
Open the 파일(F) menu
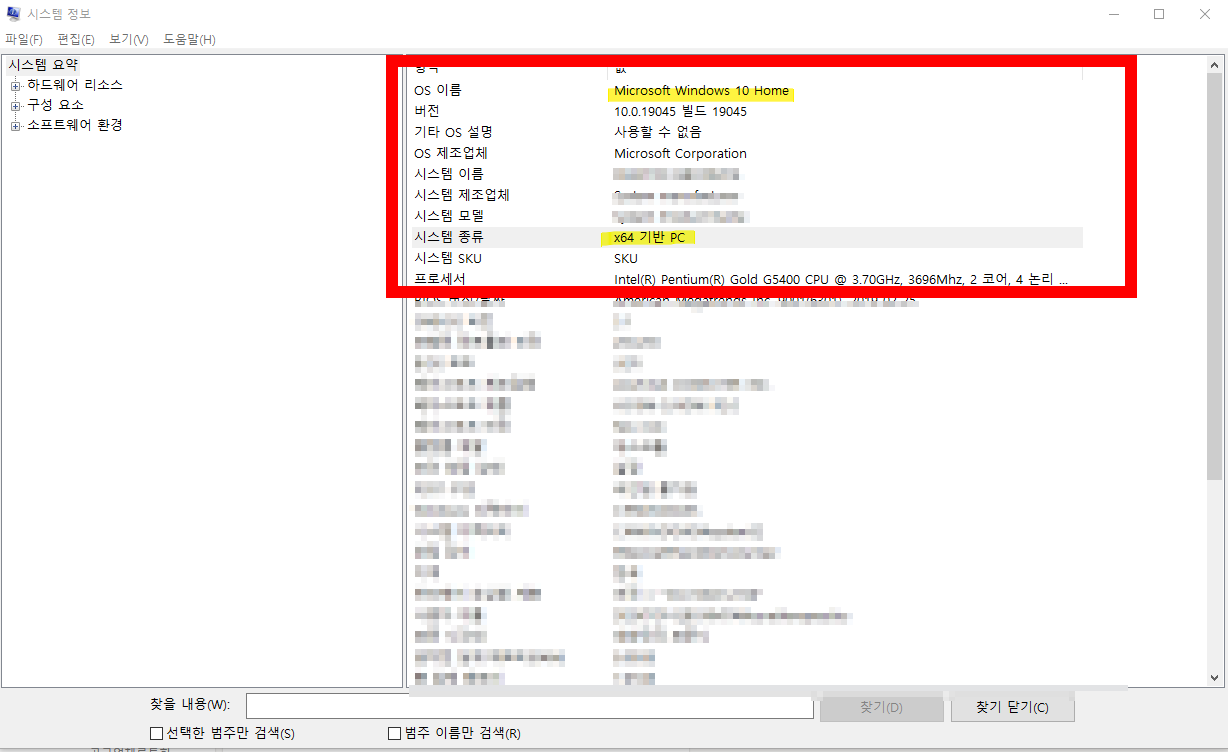[x=22, y=39]
